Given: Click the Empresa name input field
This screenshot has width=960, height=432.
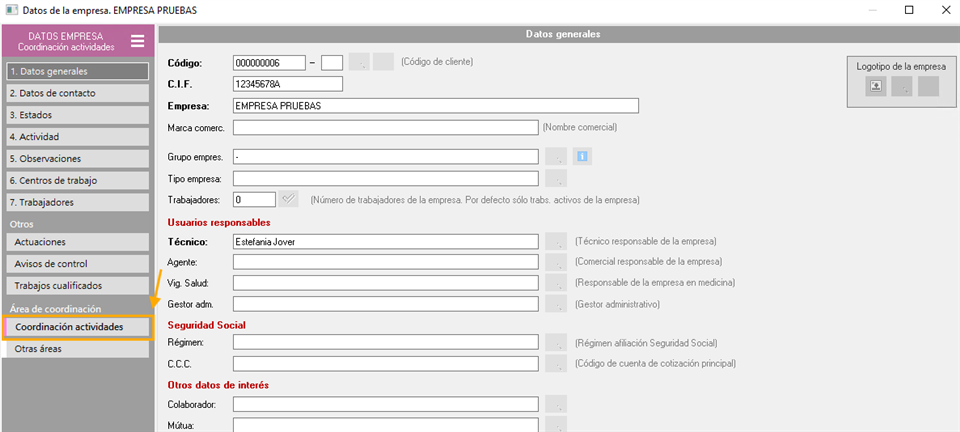Looking at the screenshot, I should [436, 106].
